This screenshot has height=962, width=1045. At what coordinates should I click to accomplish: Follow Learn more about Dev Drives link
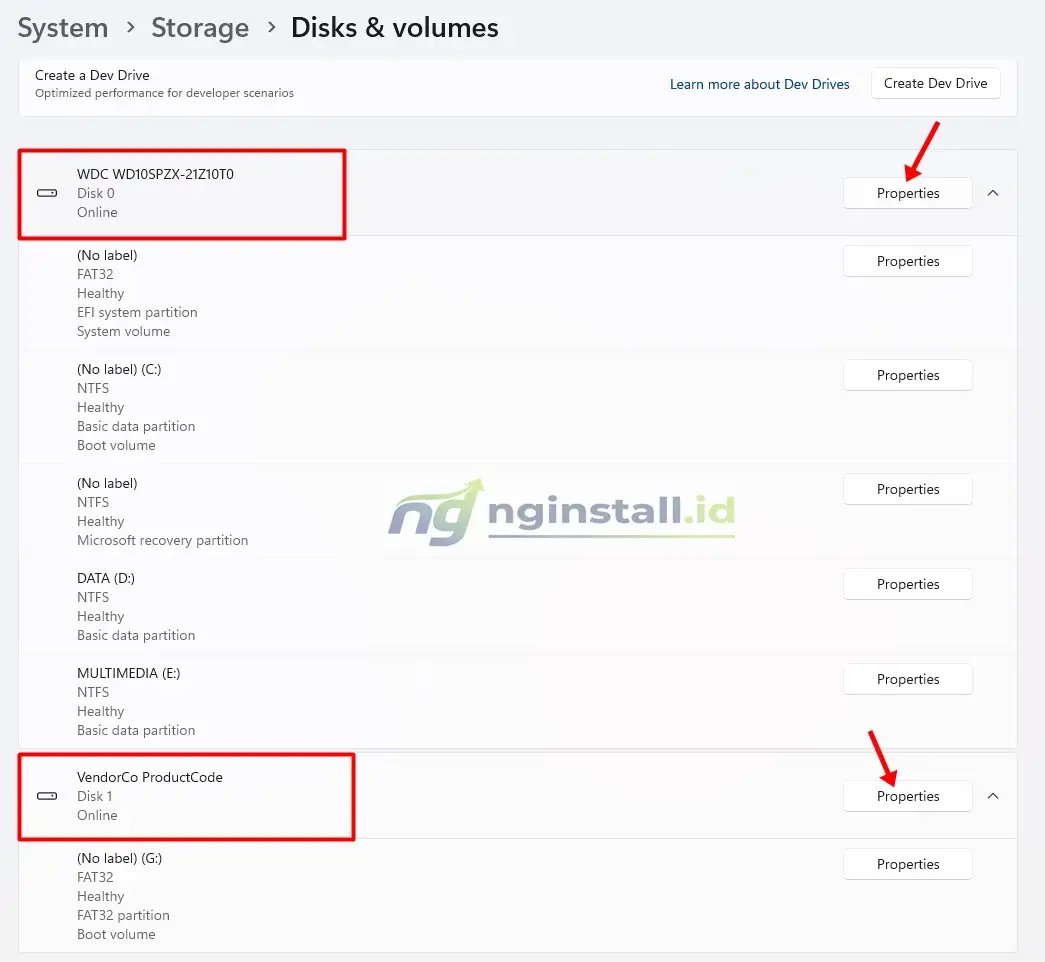point(760,84)
